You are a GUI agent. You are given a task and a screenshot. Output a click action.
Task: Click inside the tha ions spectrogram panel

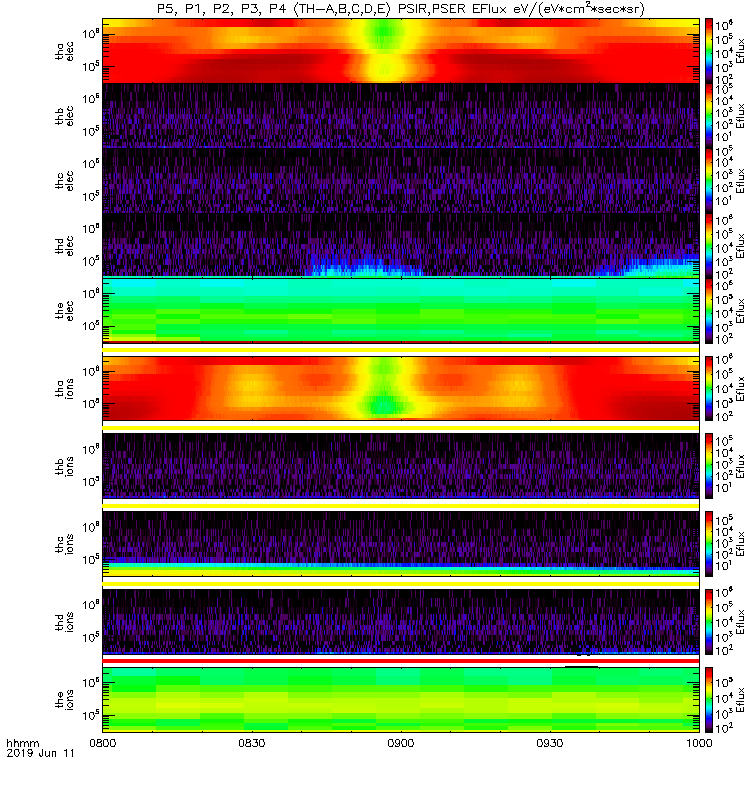click(401, 388)
